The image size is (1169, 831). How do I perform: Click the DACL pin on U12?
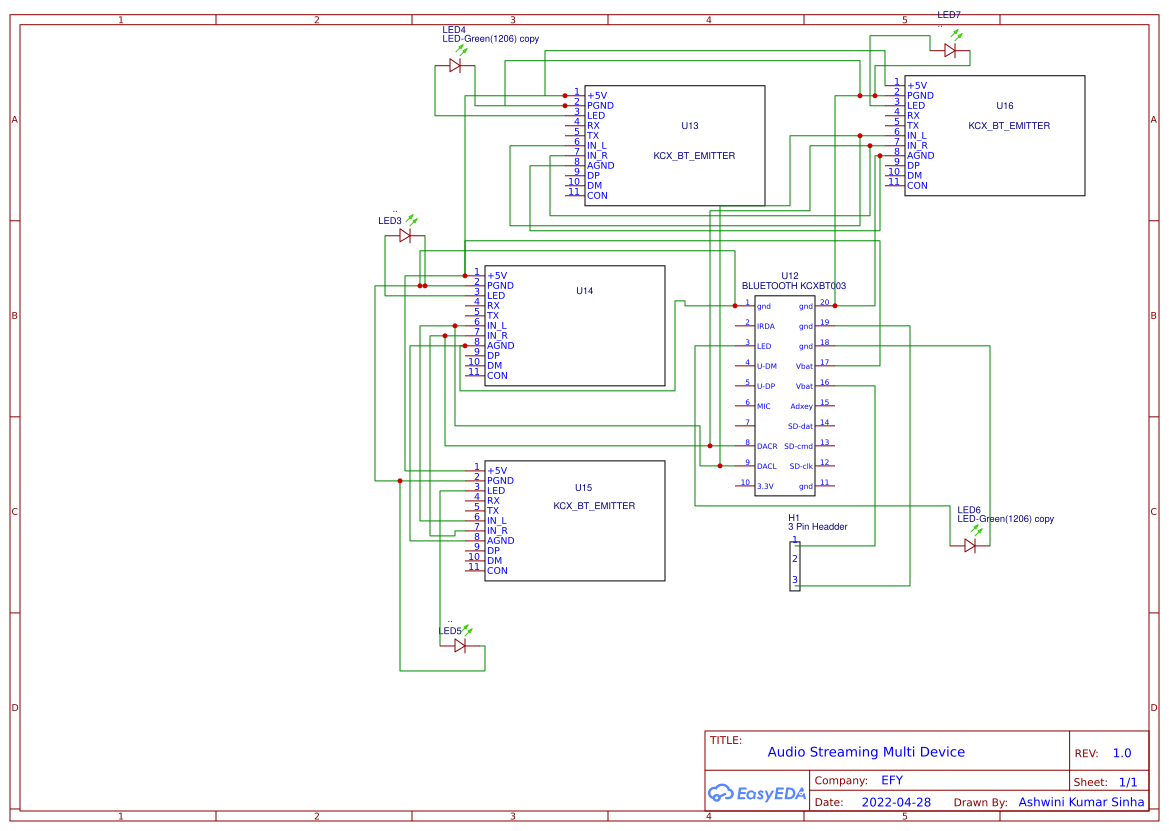[766, 466]
